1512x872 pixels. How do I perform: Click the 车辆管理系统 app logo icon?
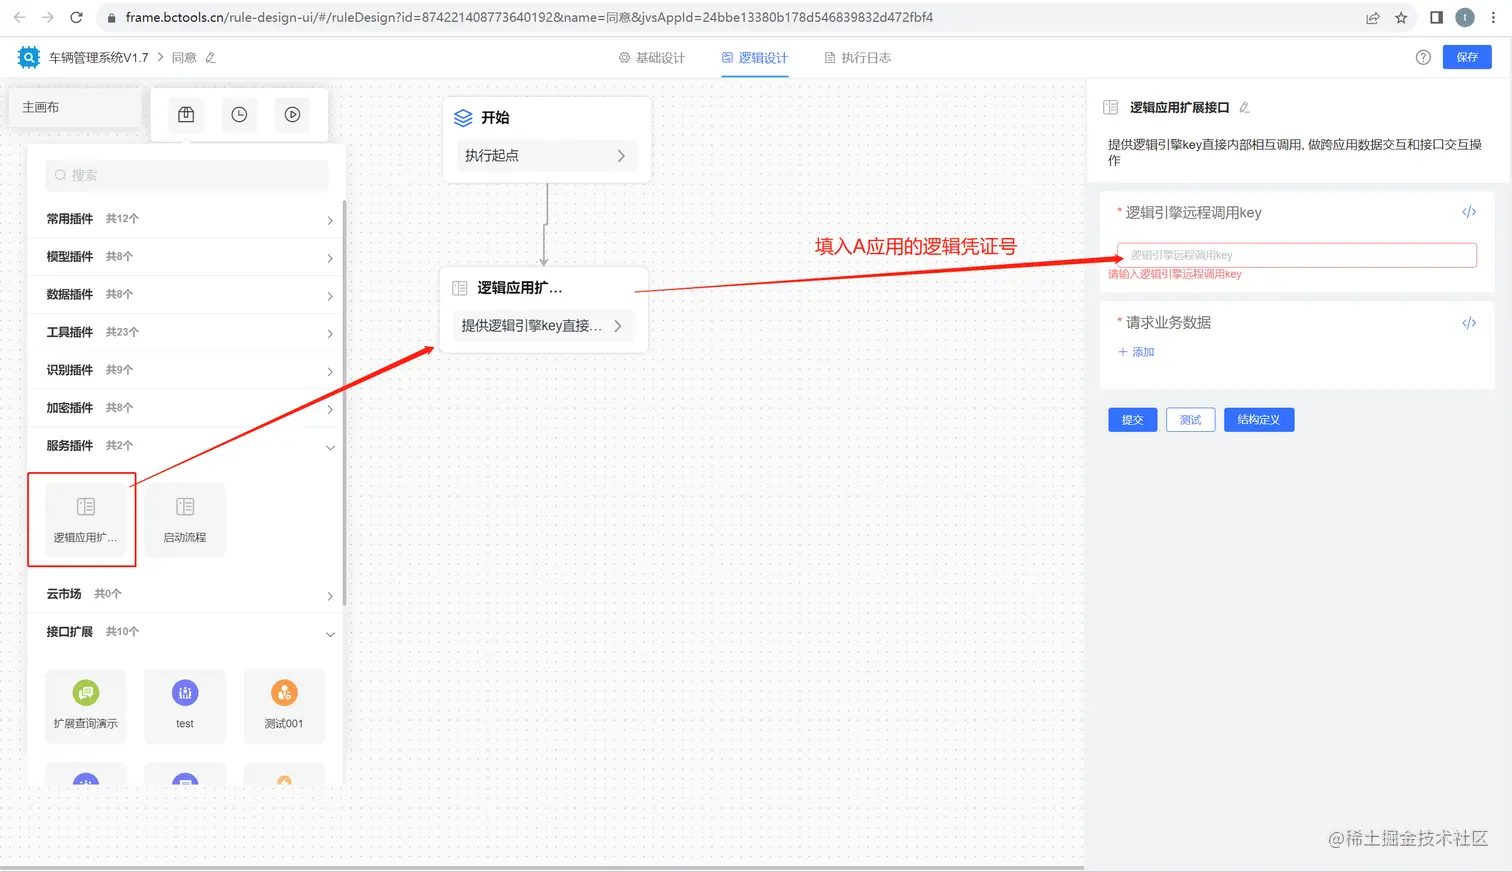click(29, 57)
